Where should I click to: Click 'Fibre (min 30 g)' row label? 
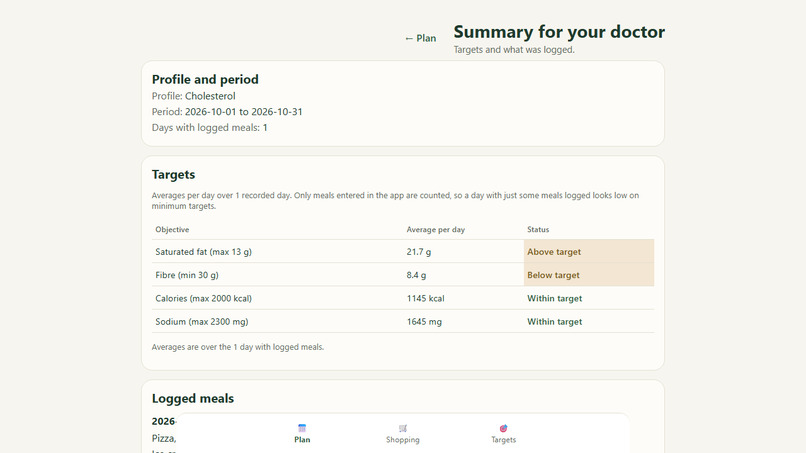187,275
